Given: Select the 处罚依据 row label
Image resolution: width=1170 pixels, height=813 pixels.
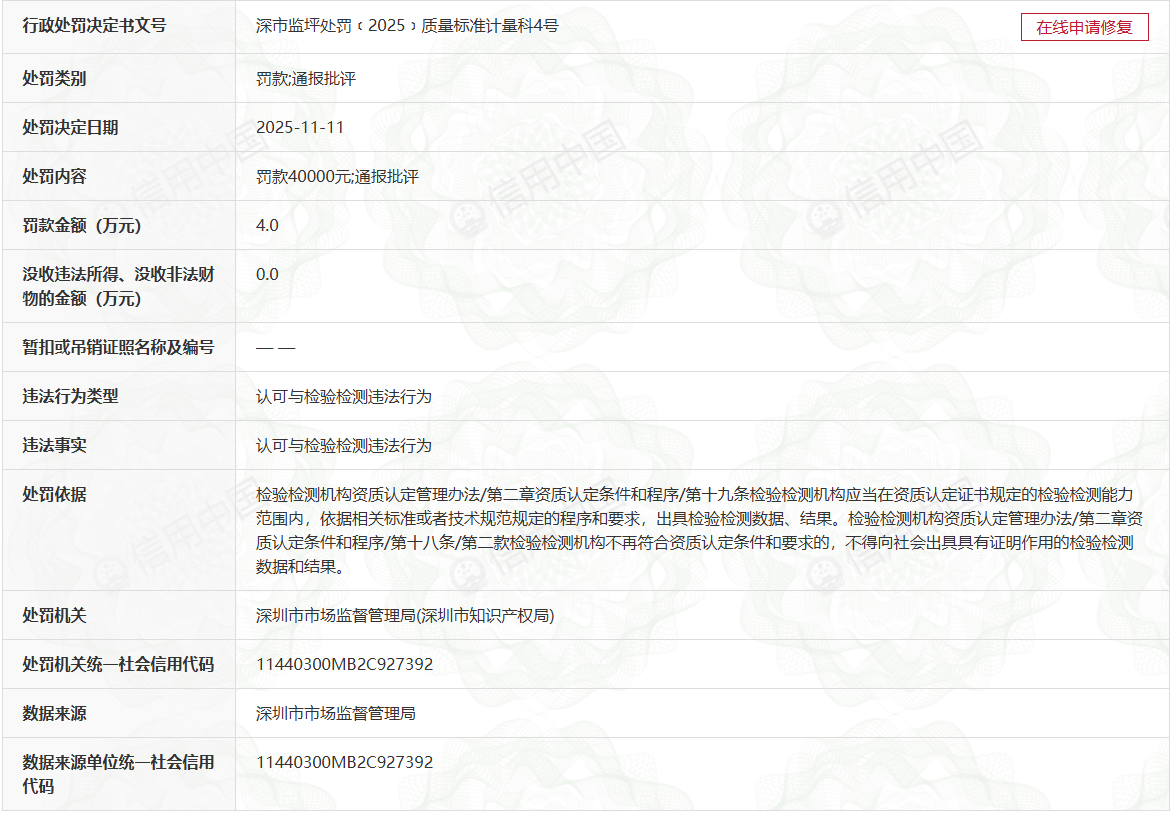Looking at the screenshot, I should pyautogui.click(x=54, y=494).
